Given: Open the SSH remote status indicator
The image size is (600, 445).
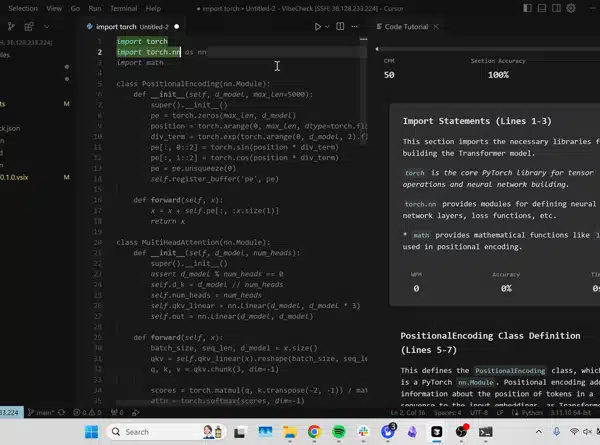Looking at the screenshot, I should (11, 412).
